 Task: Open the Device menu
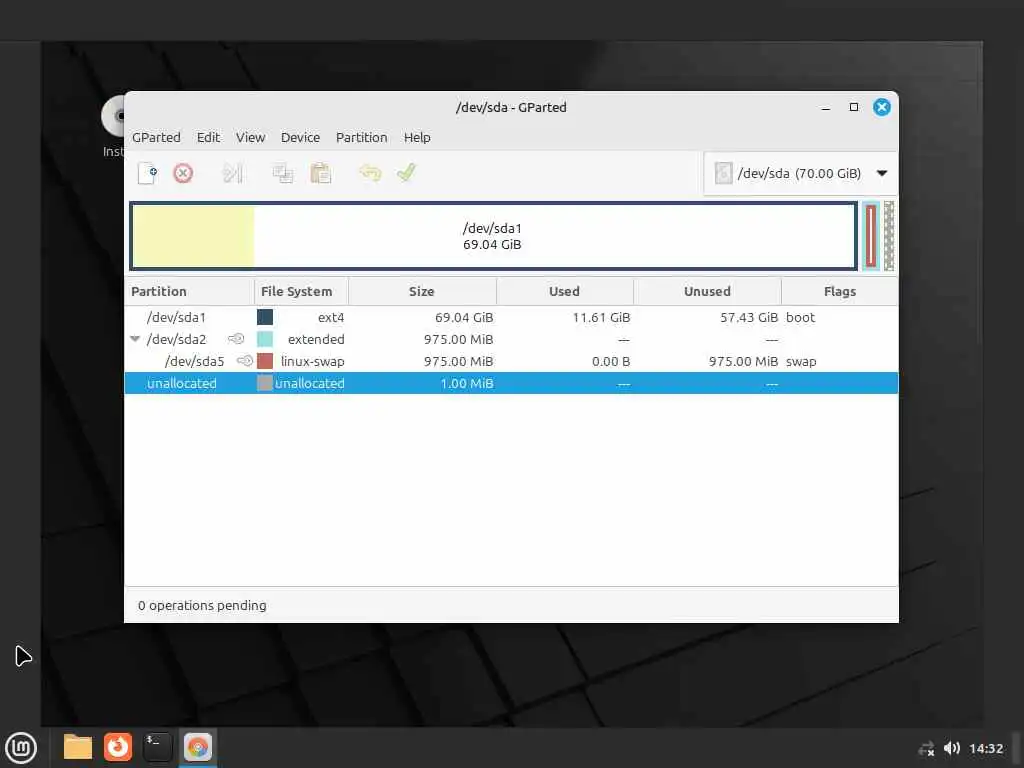300,137
